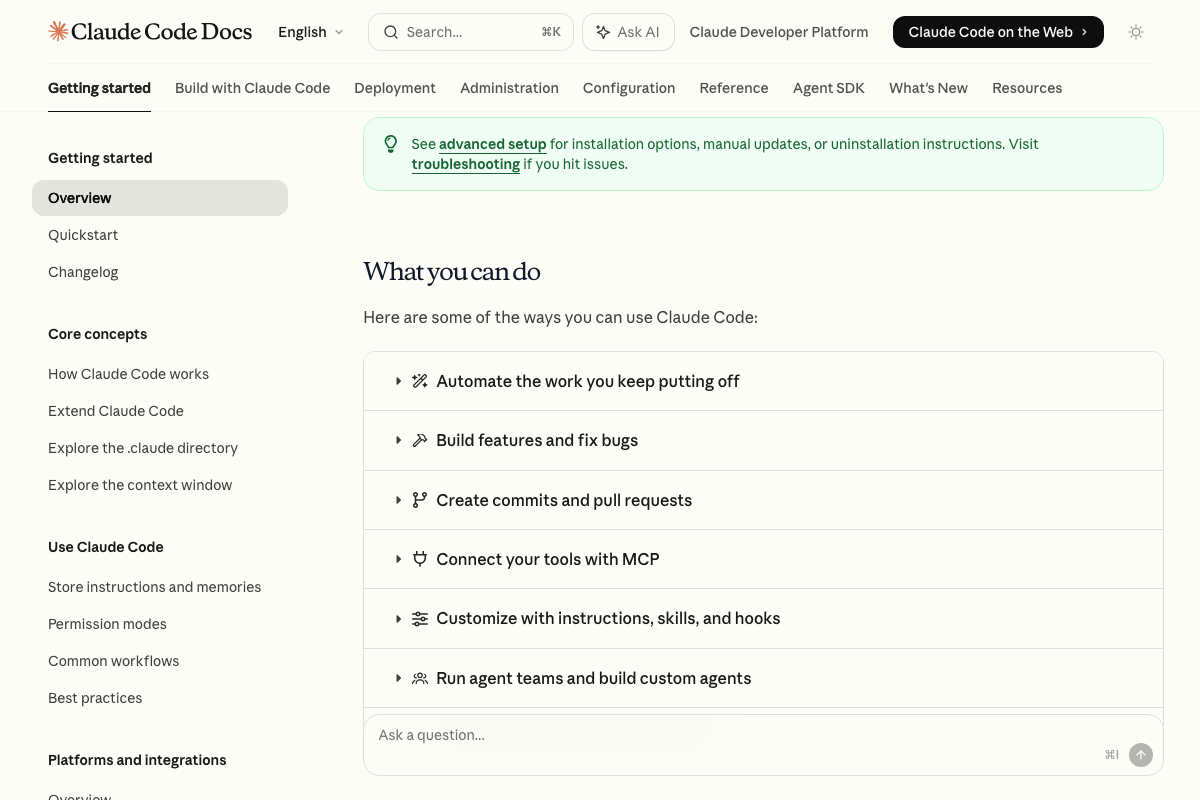Open the English language dropdown

[x=311, y=32]
